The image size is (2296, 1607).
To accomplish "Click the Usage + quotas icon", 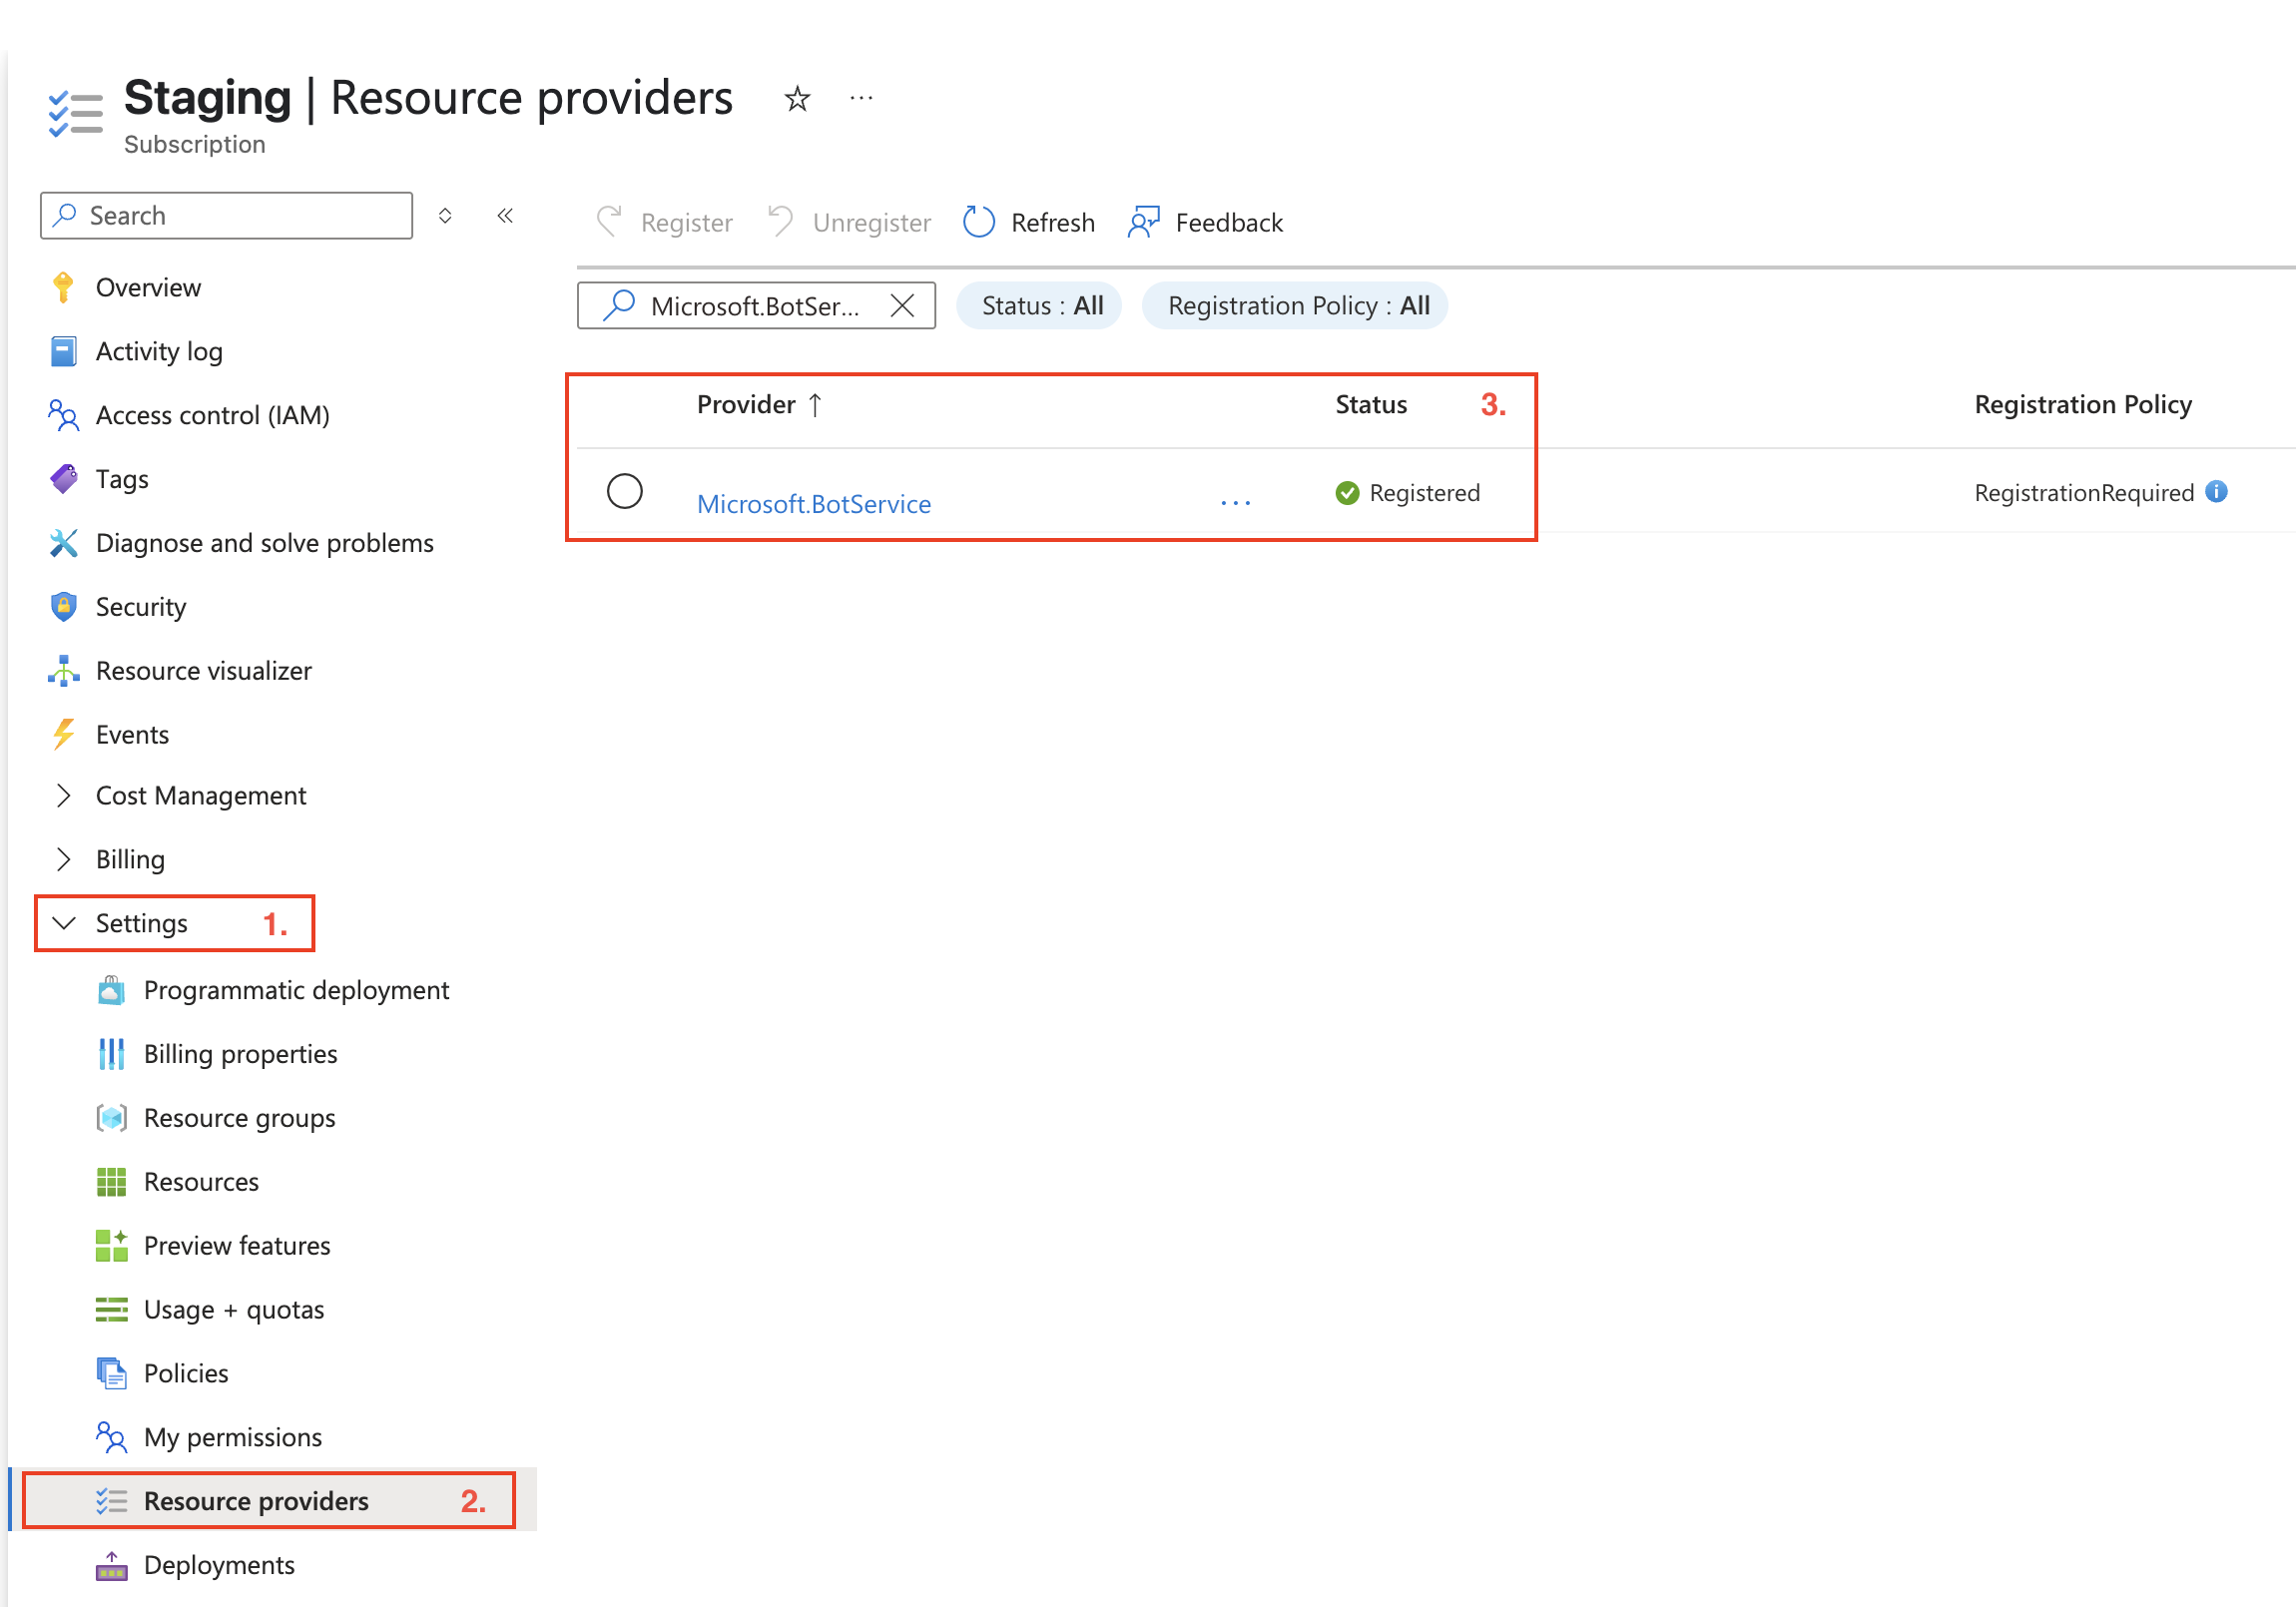I will 111,1310.
